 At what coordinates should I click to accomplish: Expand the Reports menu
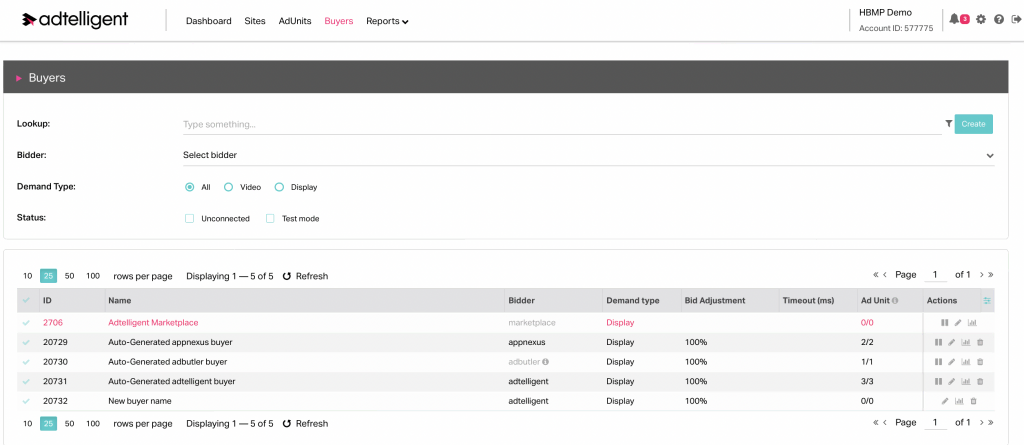pyautogui.click(x=387, y=21)
